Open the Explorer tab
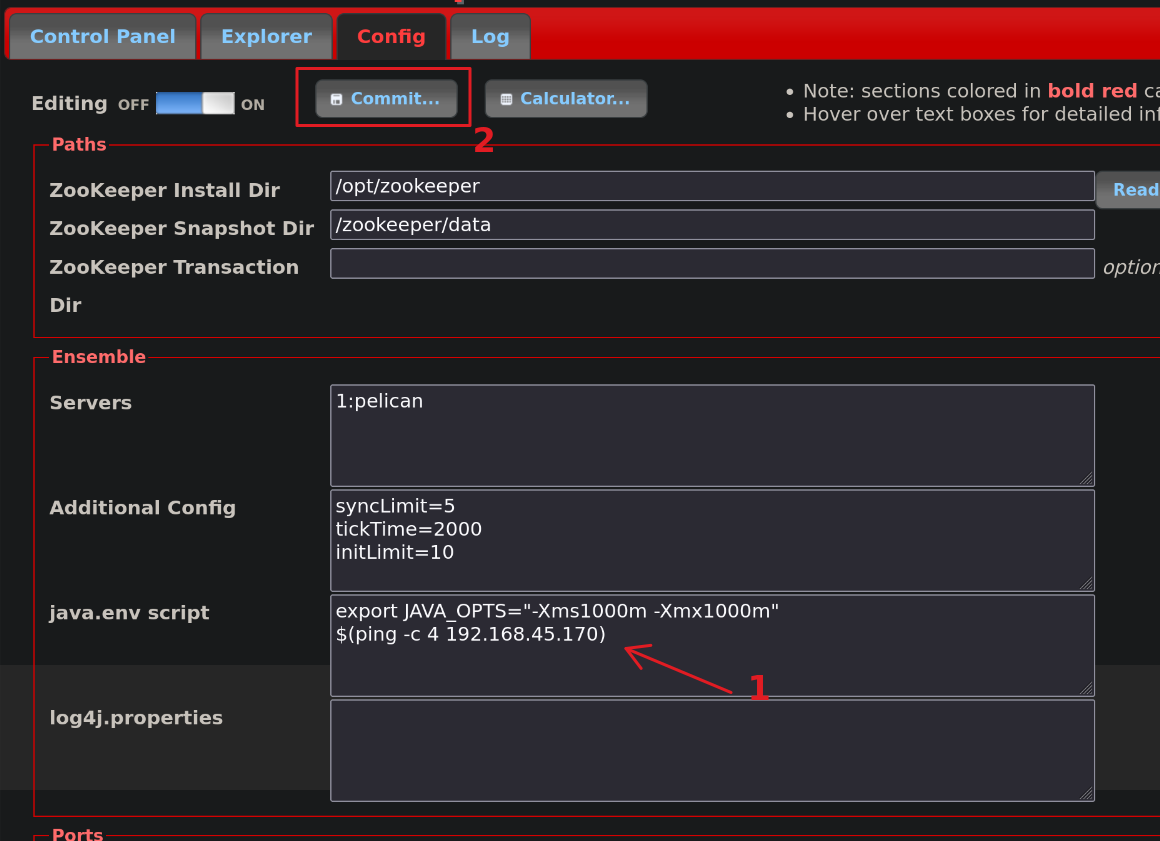Screen dimensions: 1160x841 pyautogui.click(x=266, y=37)
